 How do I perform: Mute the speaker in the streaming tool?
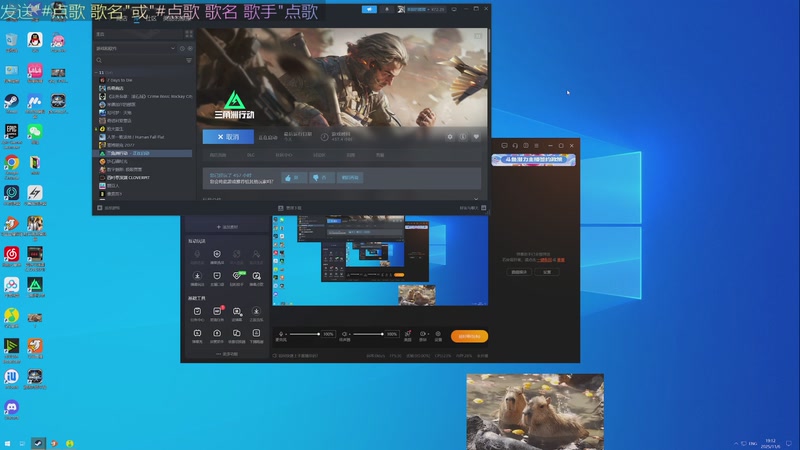344,334
